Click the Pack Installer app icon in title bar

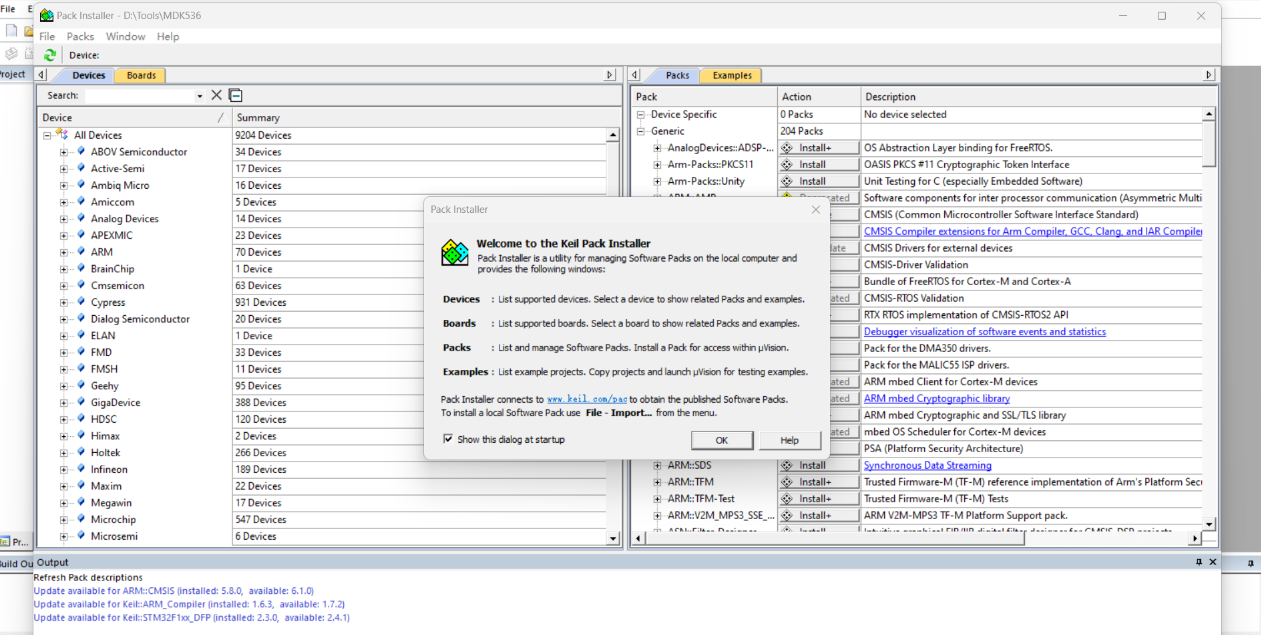point(46,15)
